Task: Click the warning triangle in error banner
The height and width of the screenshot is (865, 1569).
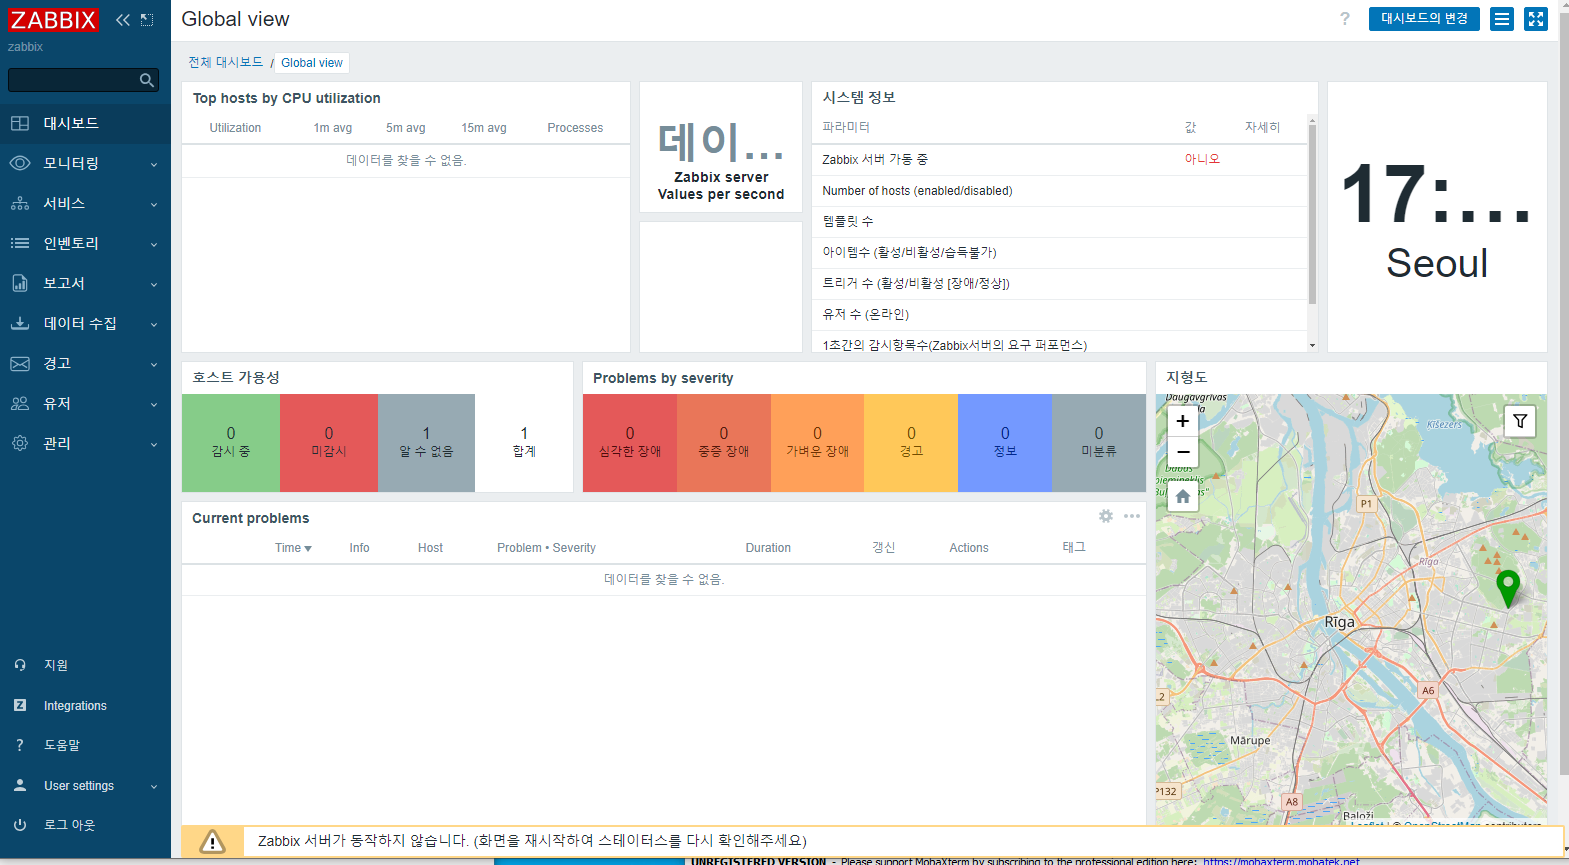Action: 212,841
